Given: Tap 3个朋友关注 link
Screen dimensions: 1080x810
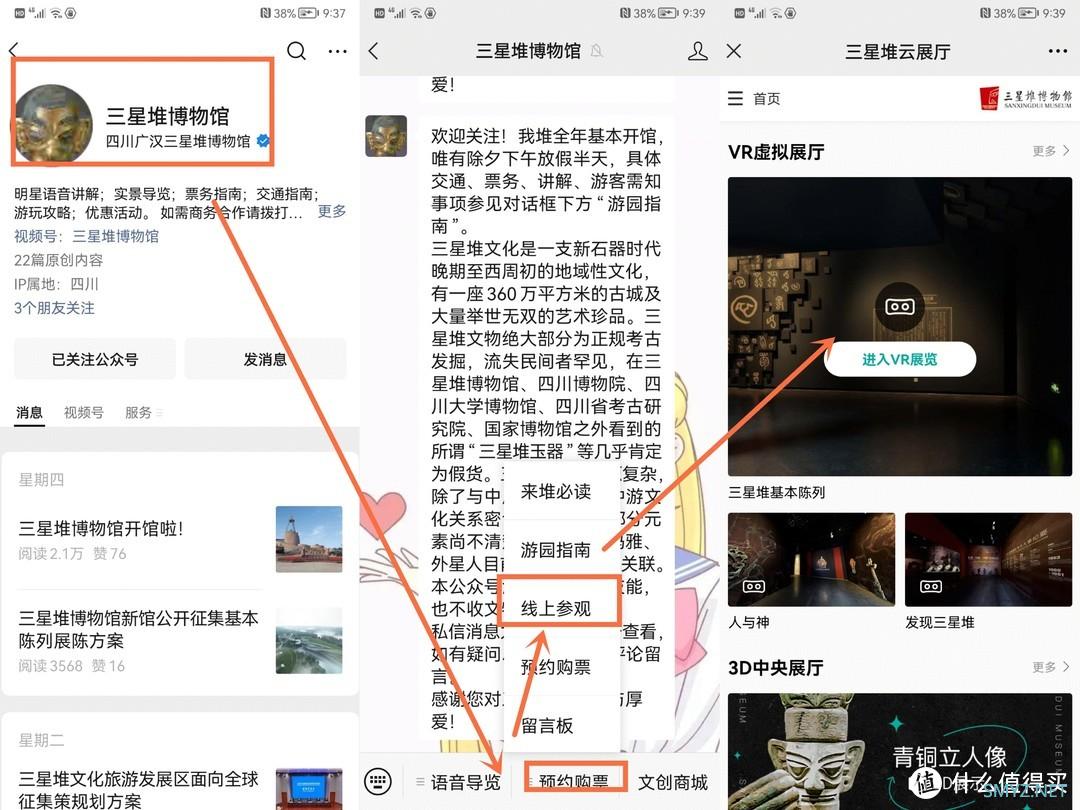Looking at the screenshot, I should (x=54, y=308).
